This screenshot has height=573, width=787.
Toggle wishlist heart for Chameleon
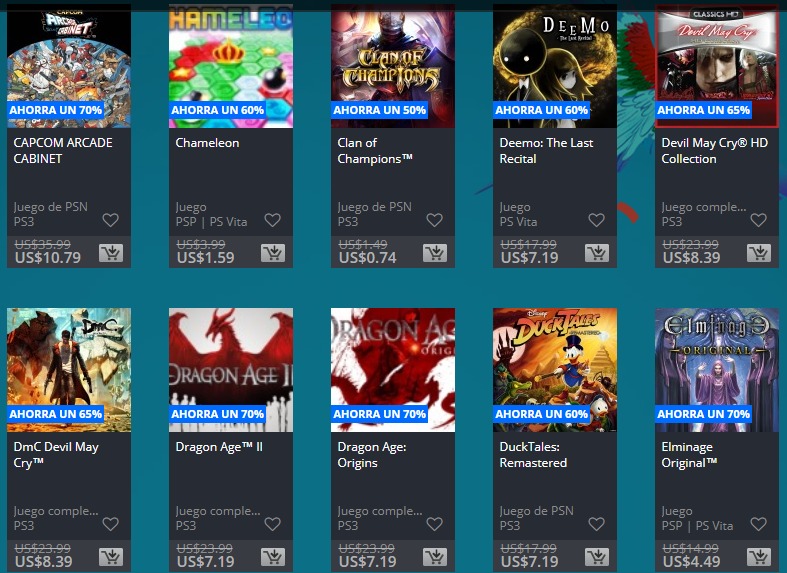pyautogui.click(x=273, y=220)
